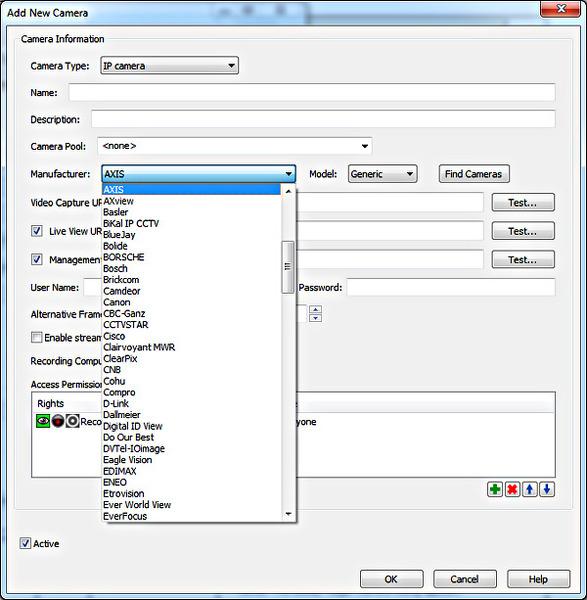
Task: Pick Camdeor from the list
Action: click(x=191, y=291)
